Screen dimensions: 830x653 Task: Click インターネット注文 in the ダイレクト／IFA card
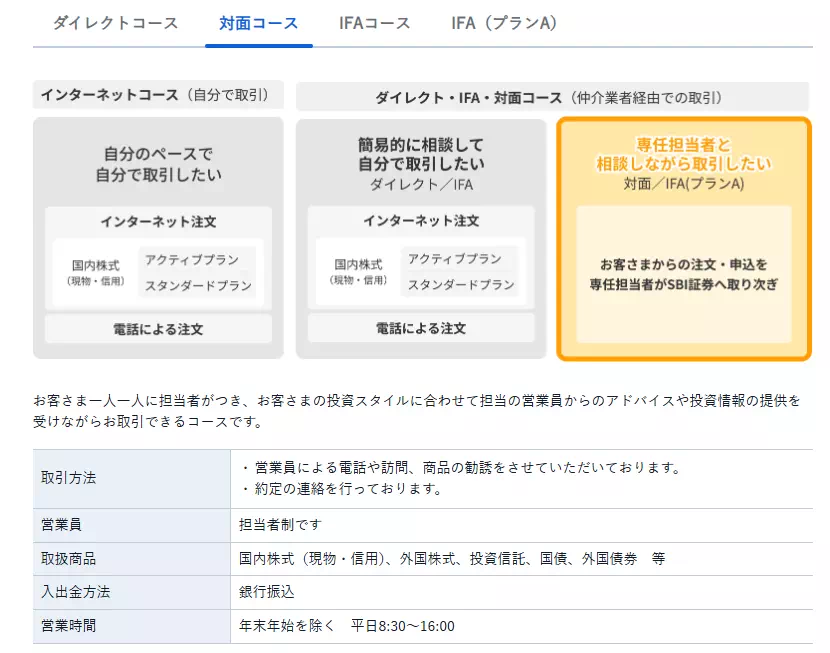point(421,221)
